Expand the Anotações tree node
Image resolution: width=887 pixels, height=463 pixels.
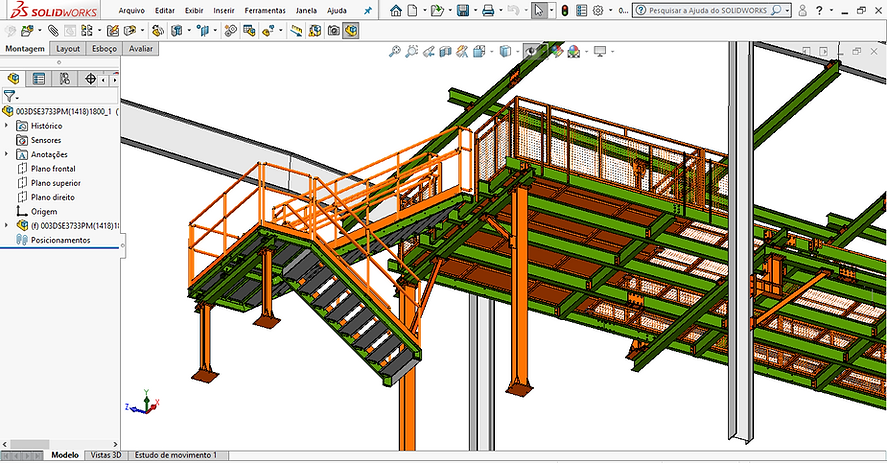click(x=6, y=154)
